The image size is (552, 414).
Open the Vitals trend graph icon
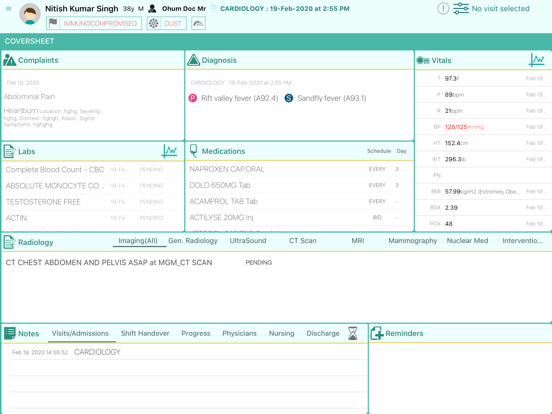click(537, 60)
